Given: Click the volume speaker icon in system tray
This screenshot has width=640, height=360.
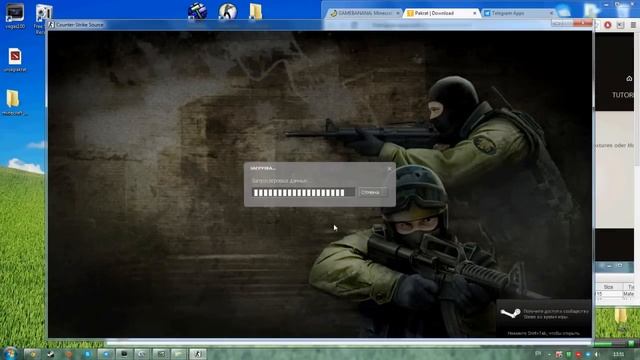Looking at the screenshot, I should 597,354.
